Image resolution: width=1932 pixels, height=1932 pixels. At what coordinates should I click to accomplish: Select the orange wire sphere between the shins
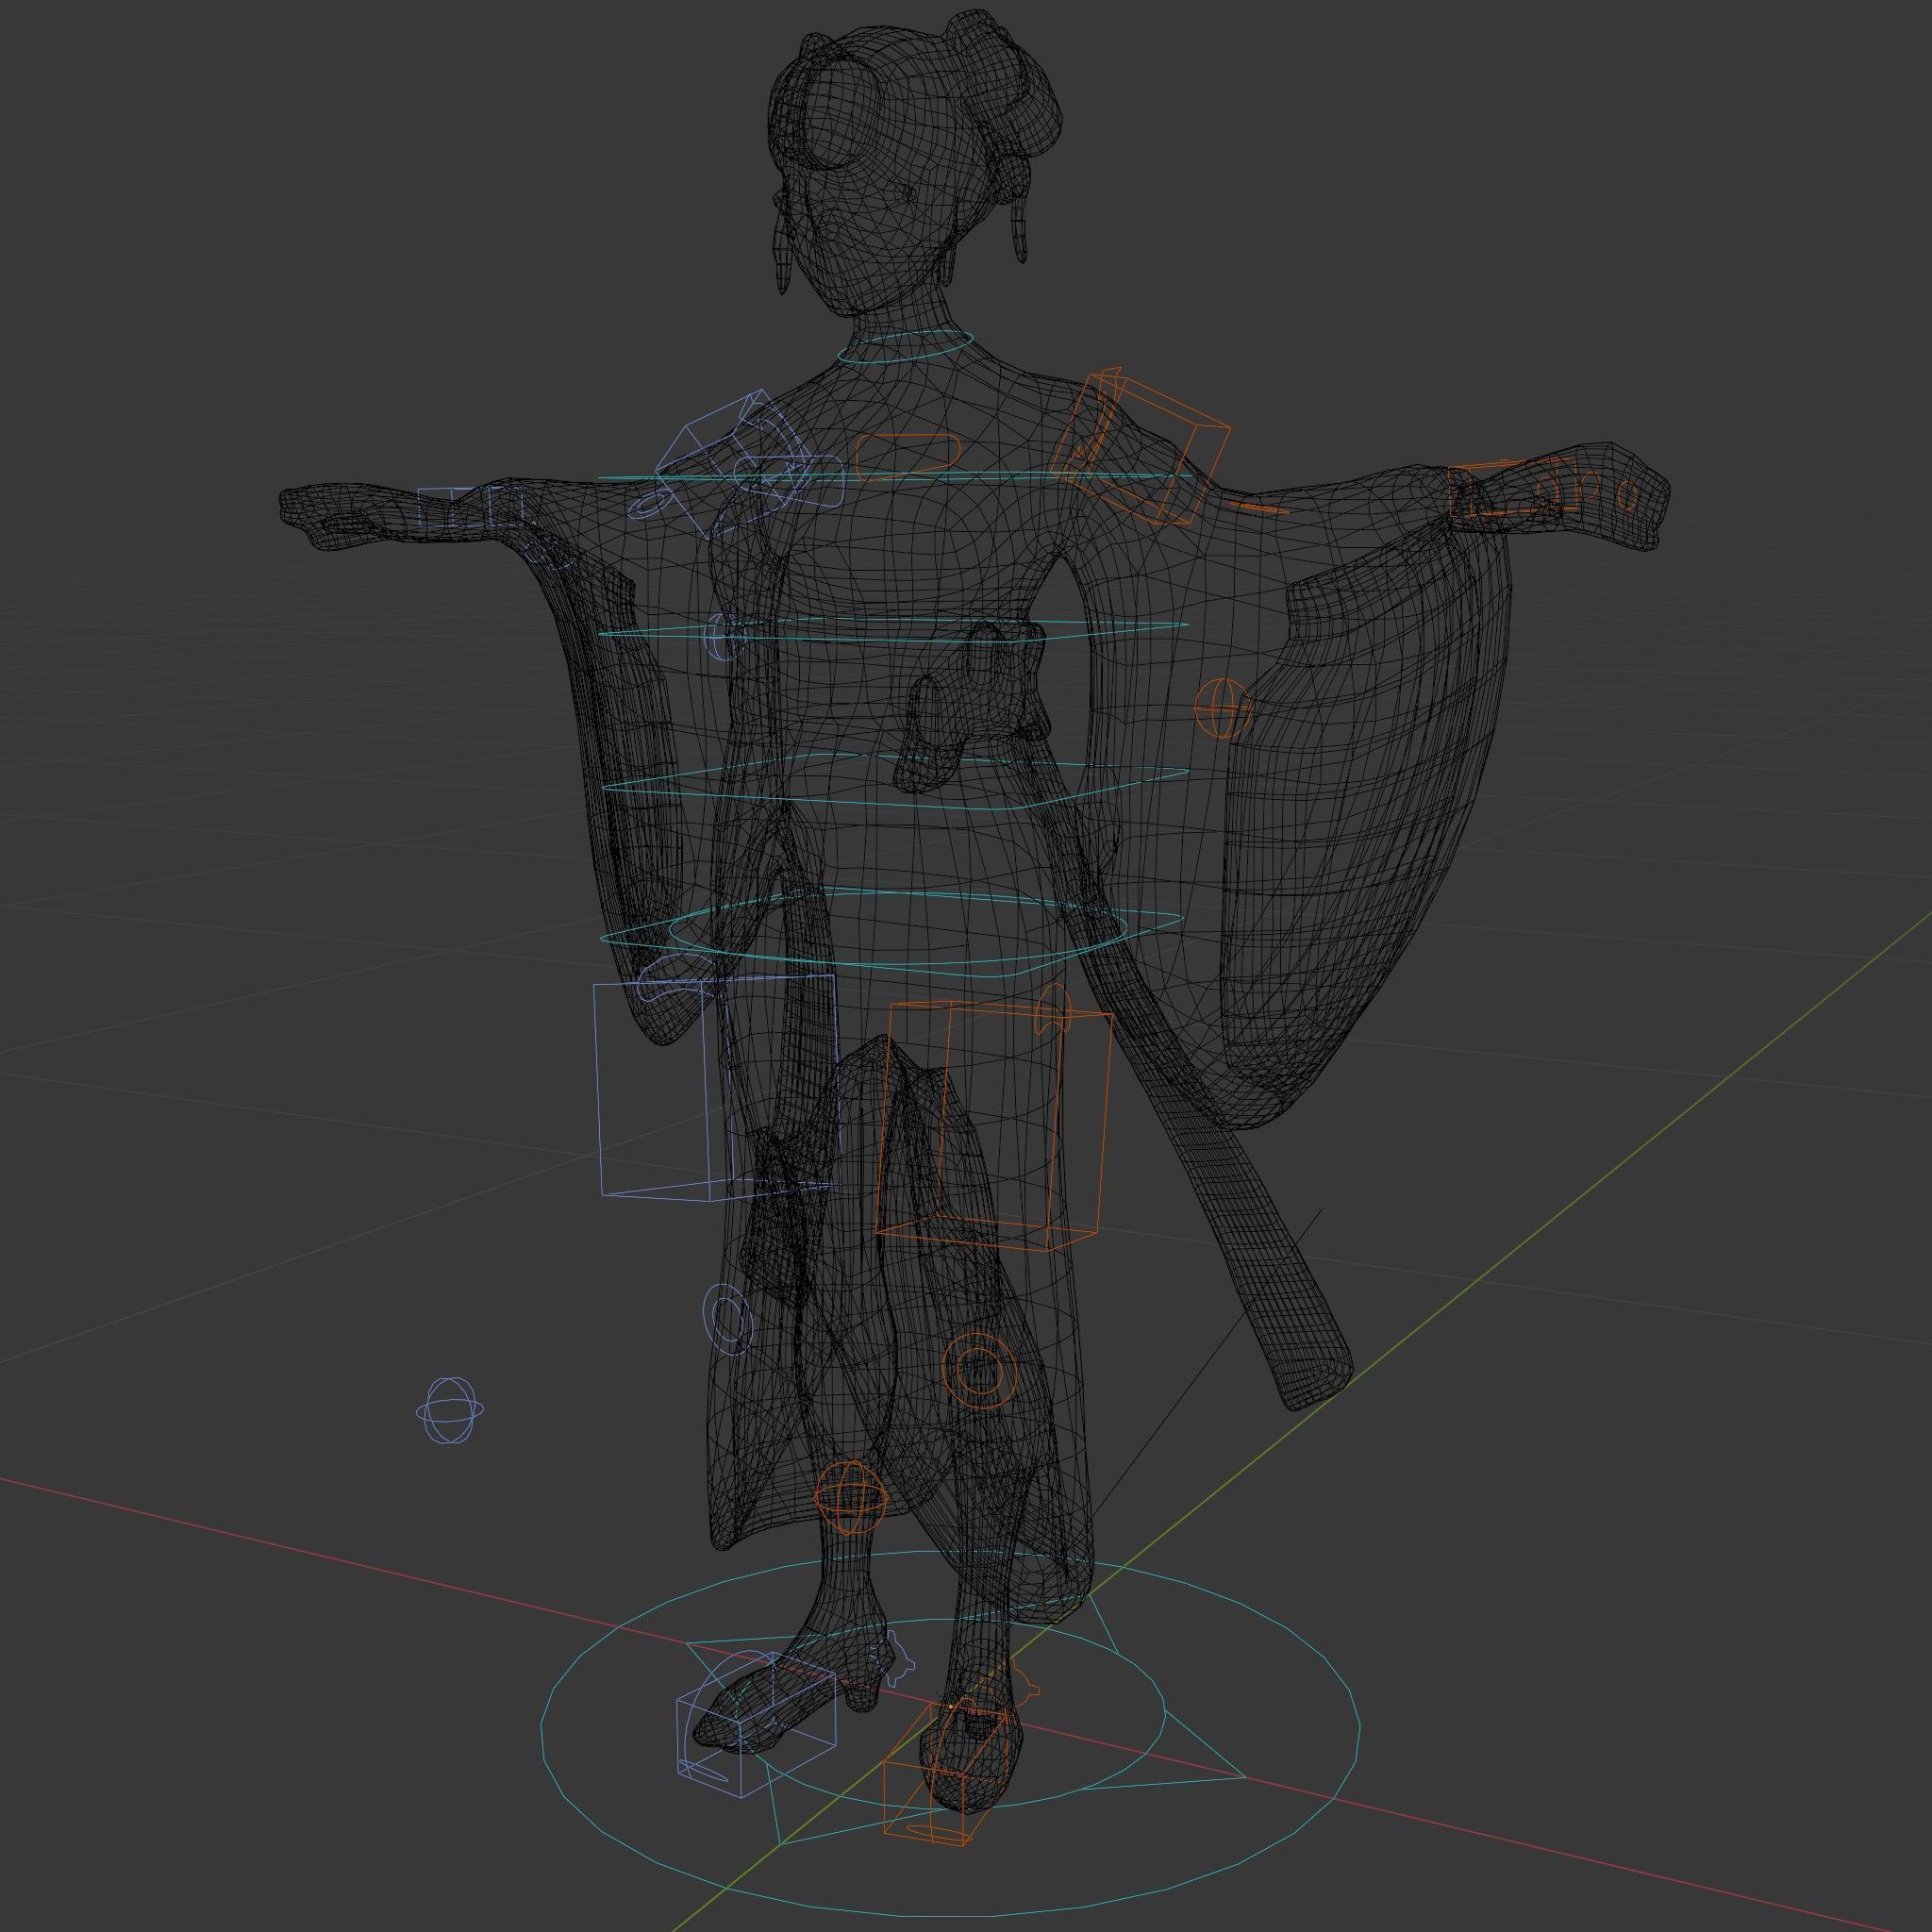click(851, 1497)
